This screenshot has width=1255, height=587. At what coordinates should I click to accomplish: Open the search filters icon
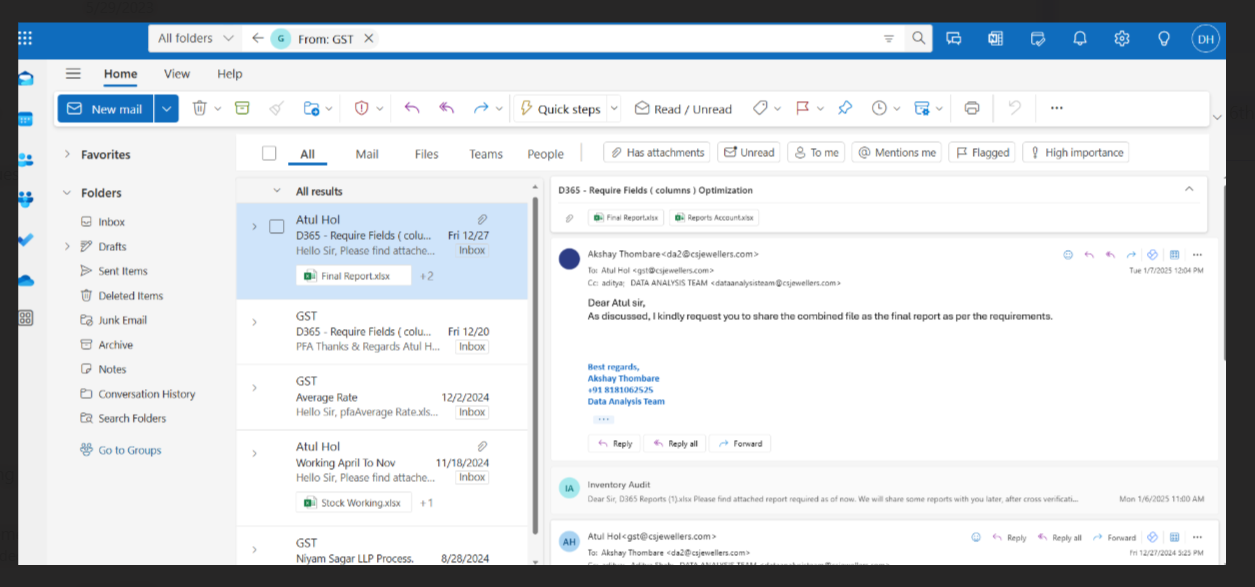point(889,38)
